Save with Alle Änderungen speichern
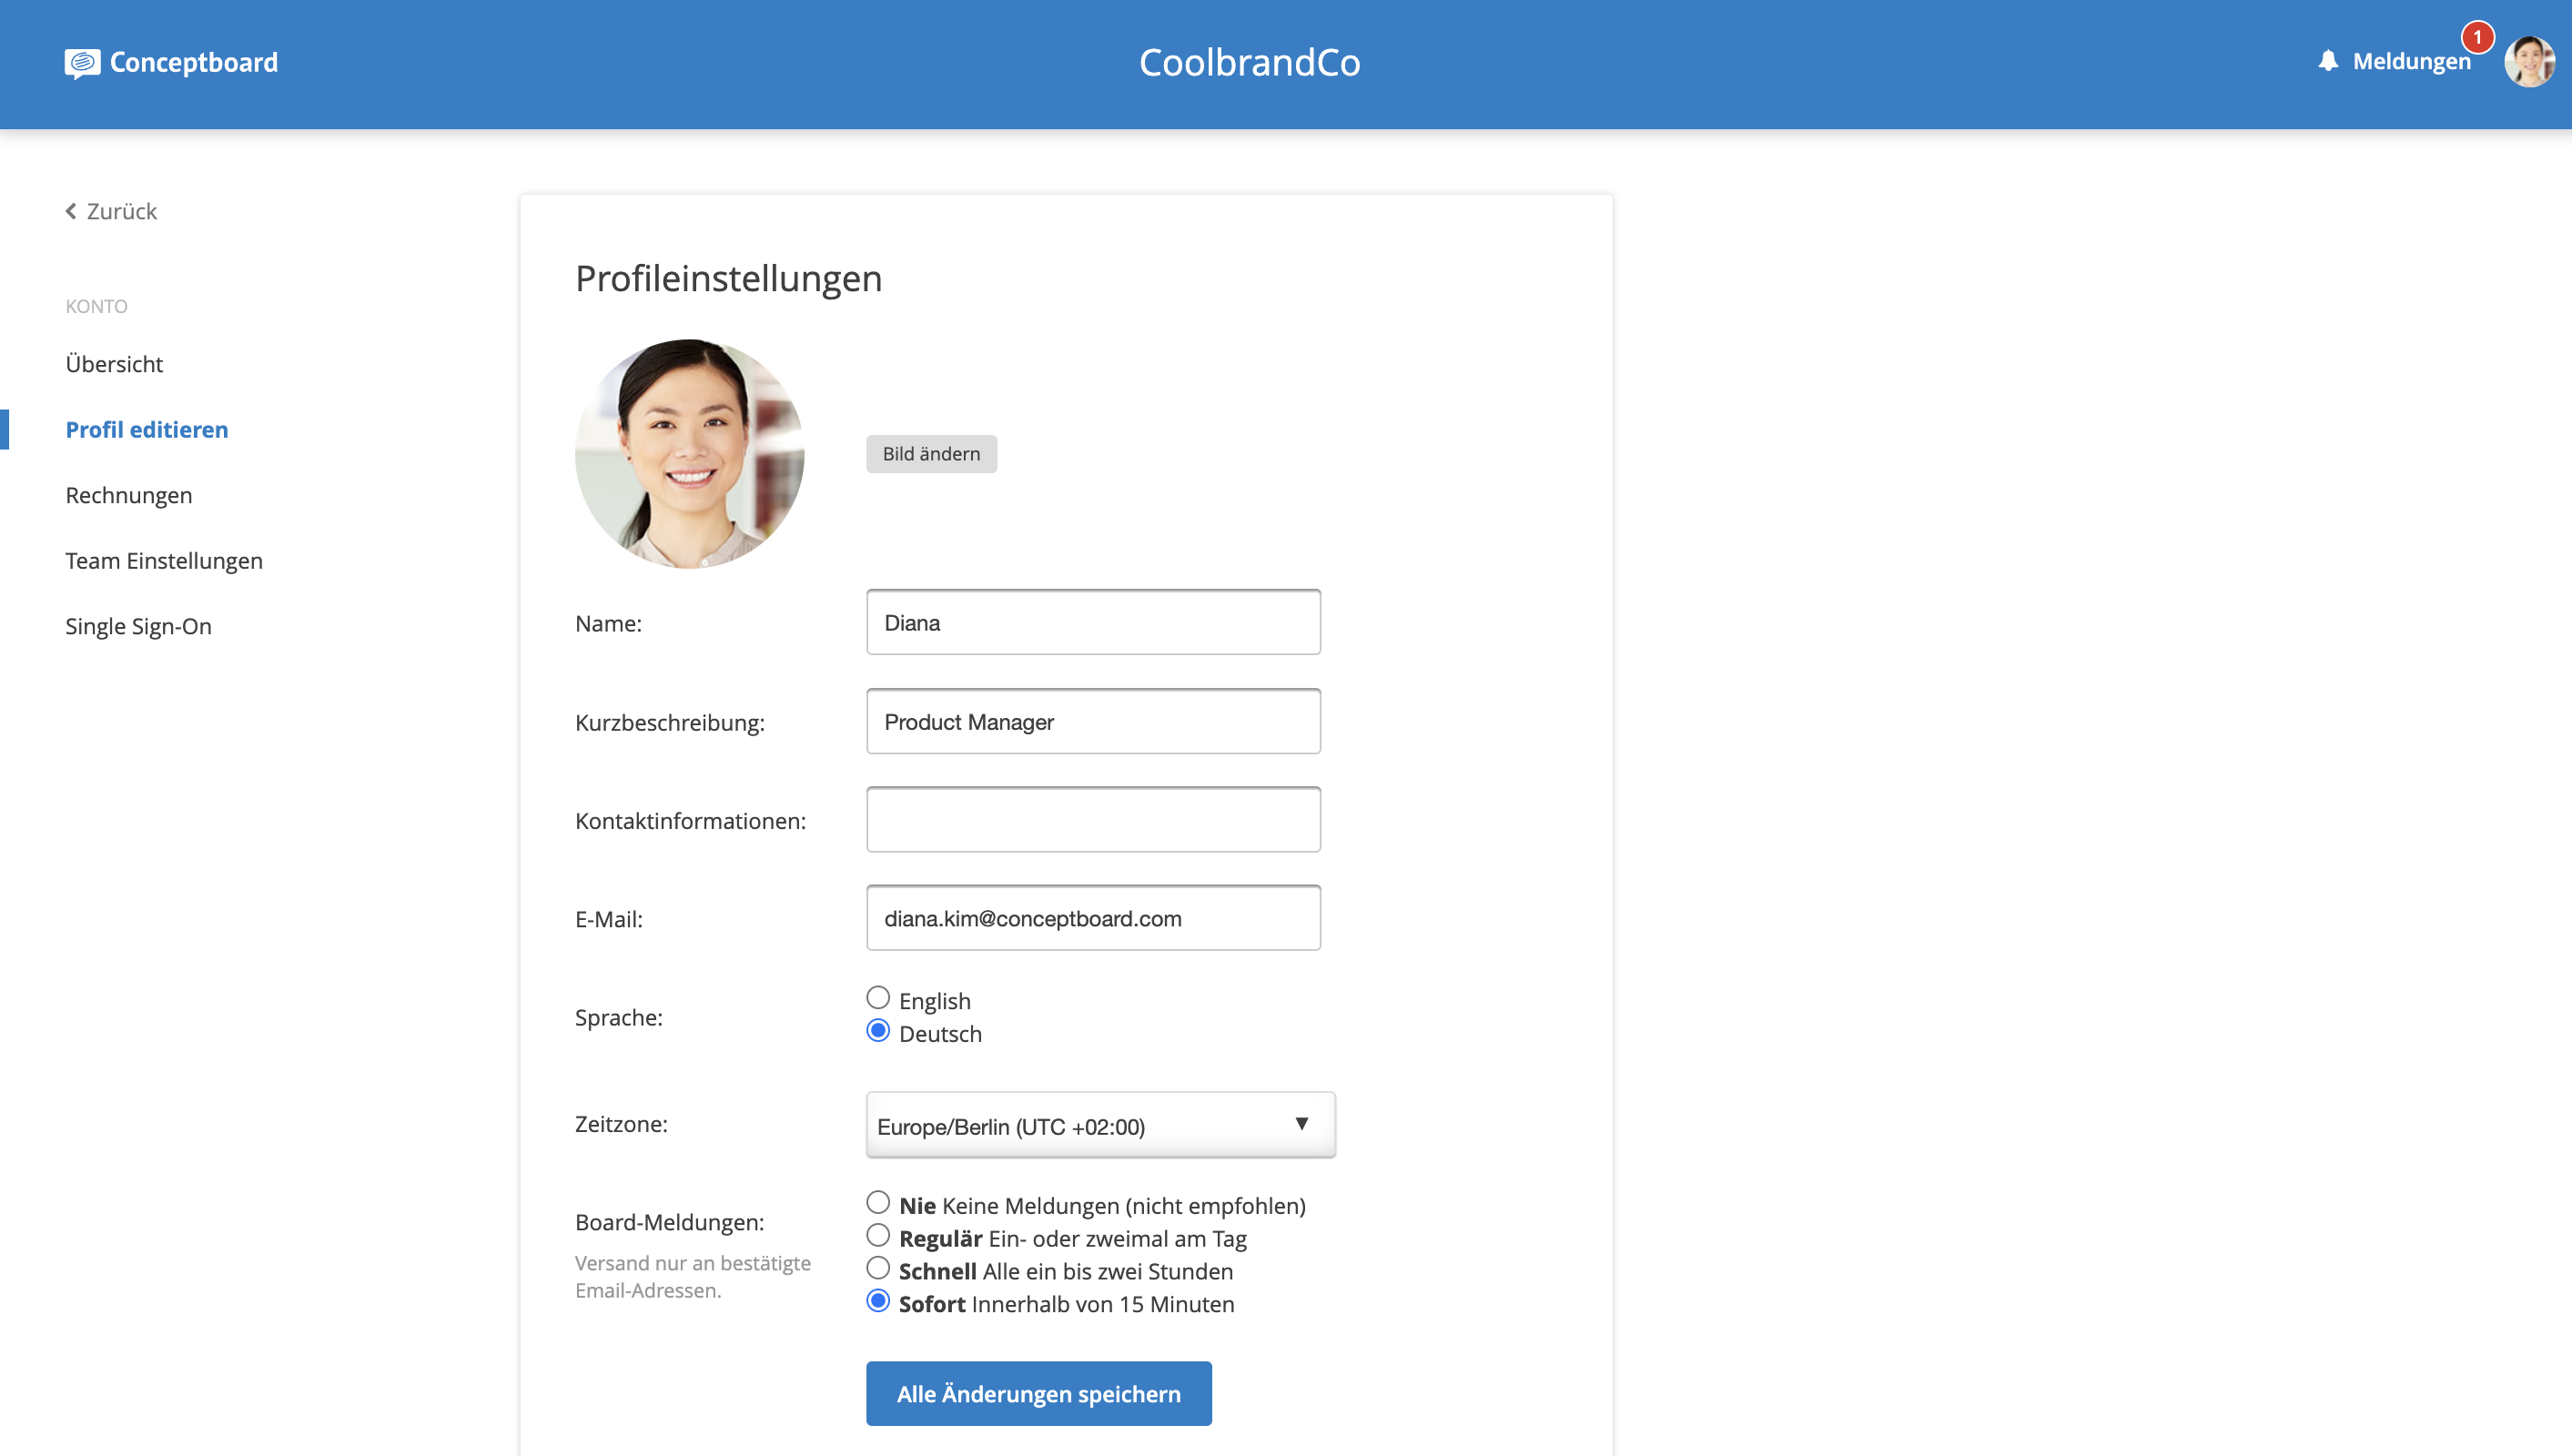2572x1456 pixels. pyautogui.click(x=1038, y=1393)
